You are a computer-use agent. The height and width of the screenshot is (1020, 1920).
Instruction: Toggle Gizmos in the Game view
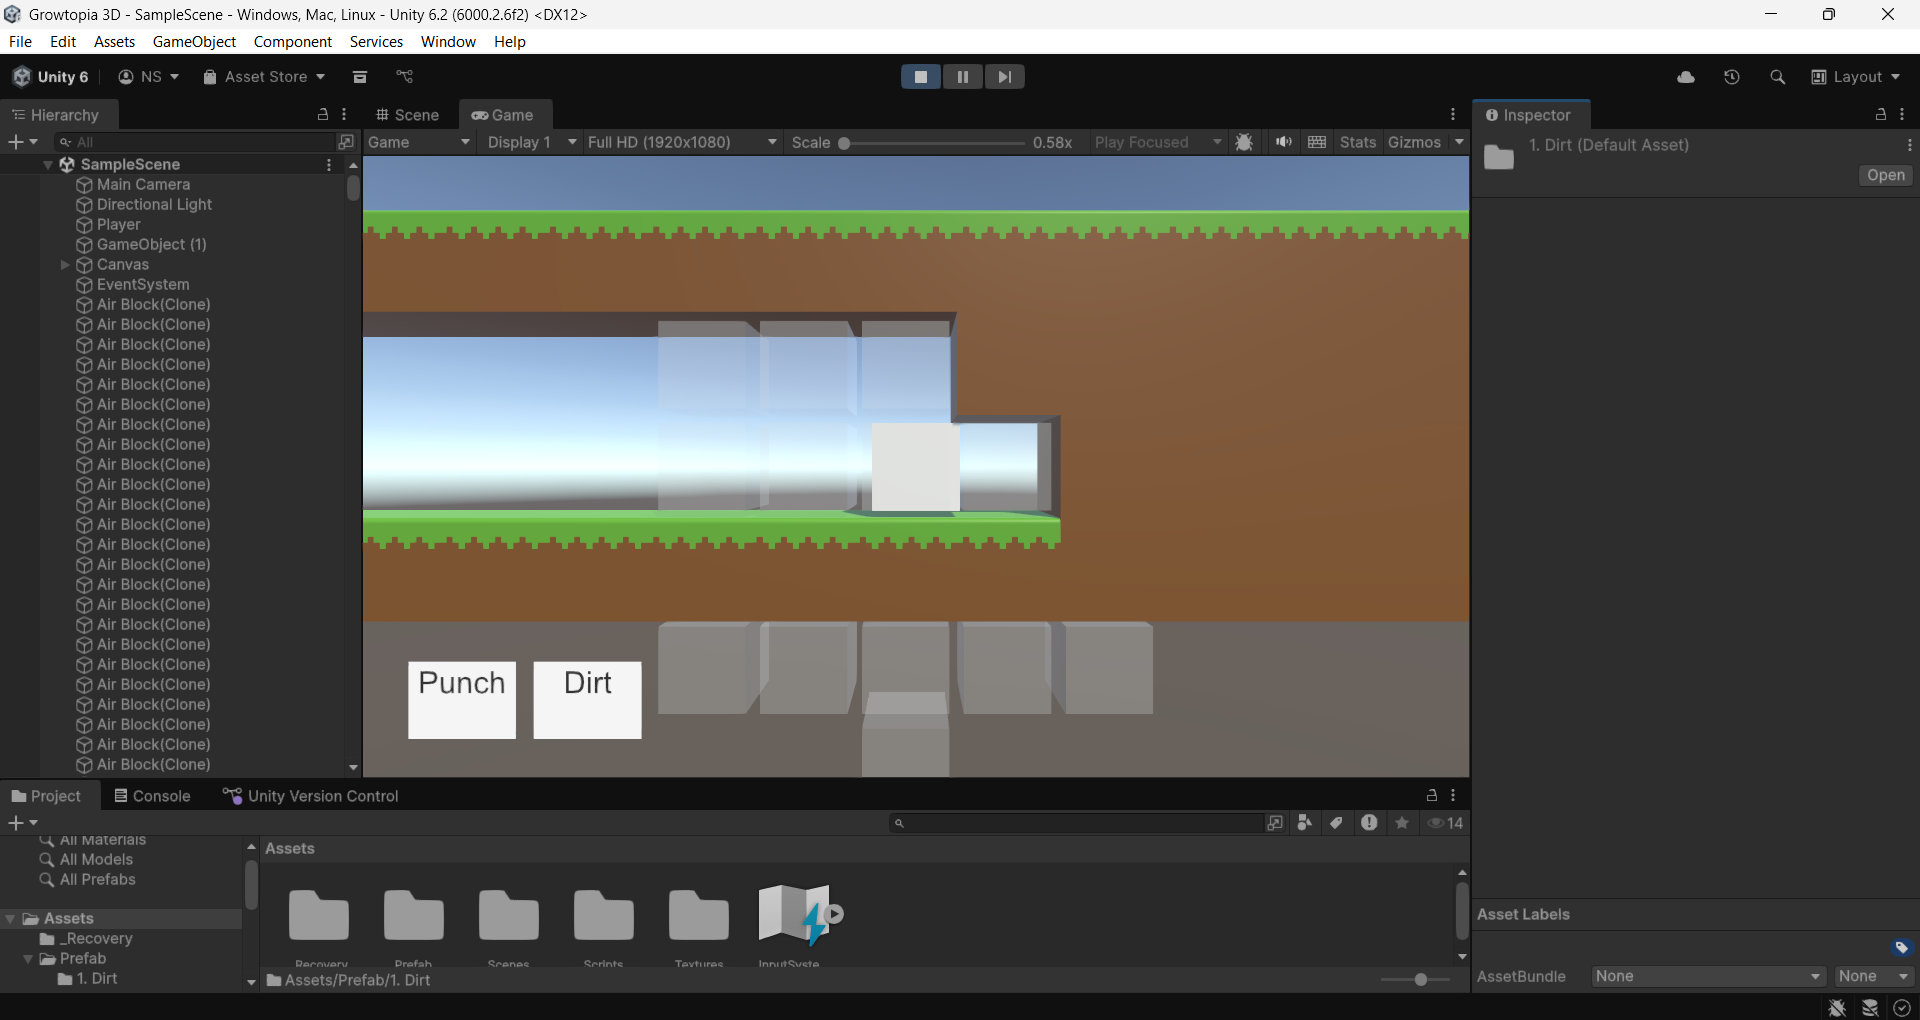(1414, 142)
